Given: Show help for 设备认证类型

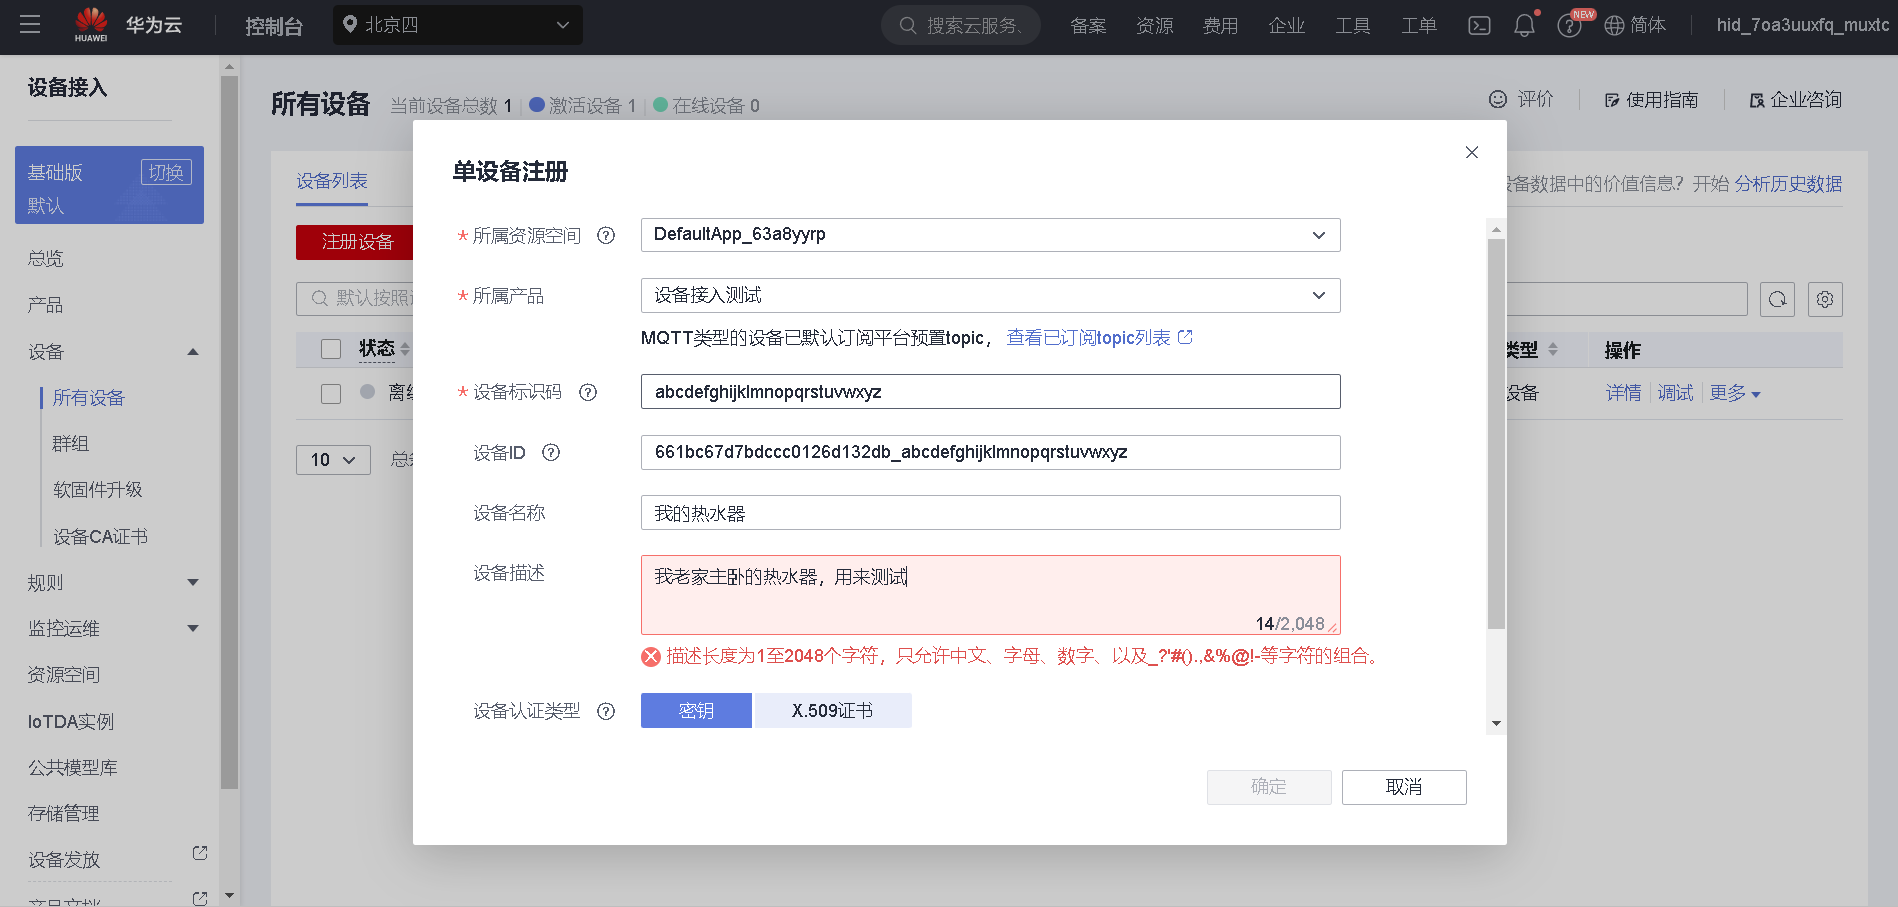Looking at the screenshot, I should pyautogui.click(x=606, y=711).
